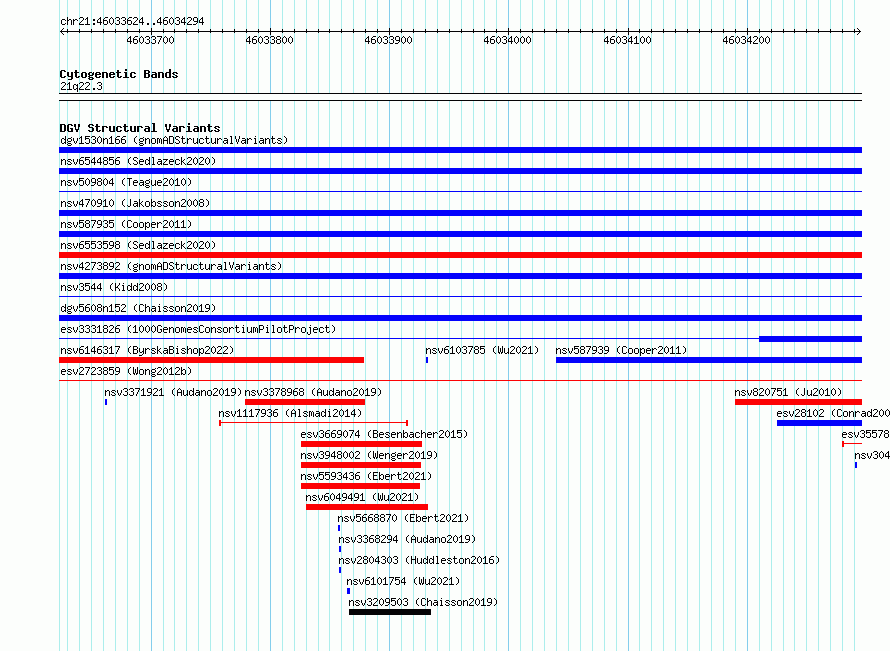
Task: Select nsv3368294 (Audano2019) label
Action: point(407,539)
